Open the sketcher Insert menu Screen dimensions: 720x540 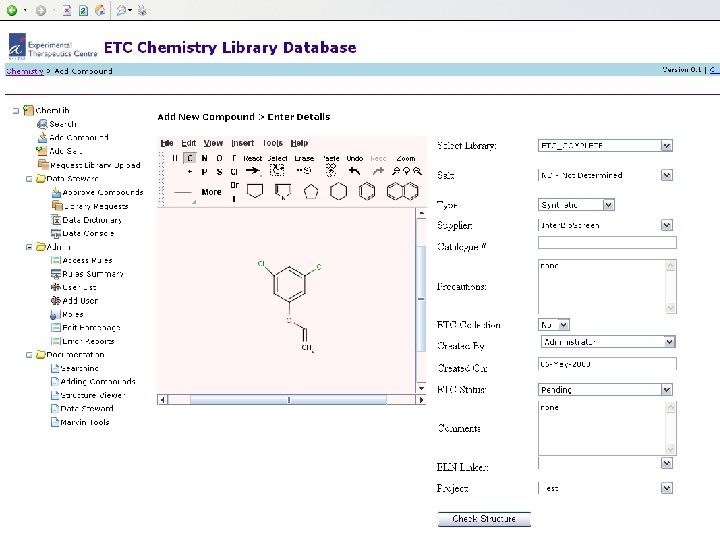pyautogui.click(x=242, y=143)
